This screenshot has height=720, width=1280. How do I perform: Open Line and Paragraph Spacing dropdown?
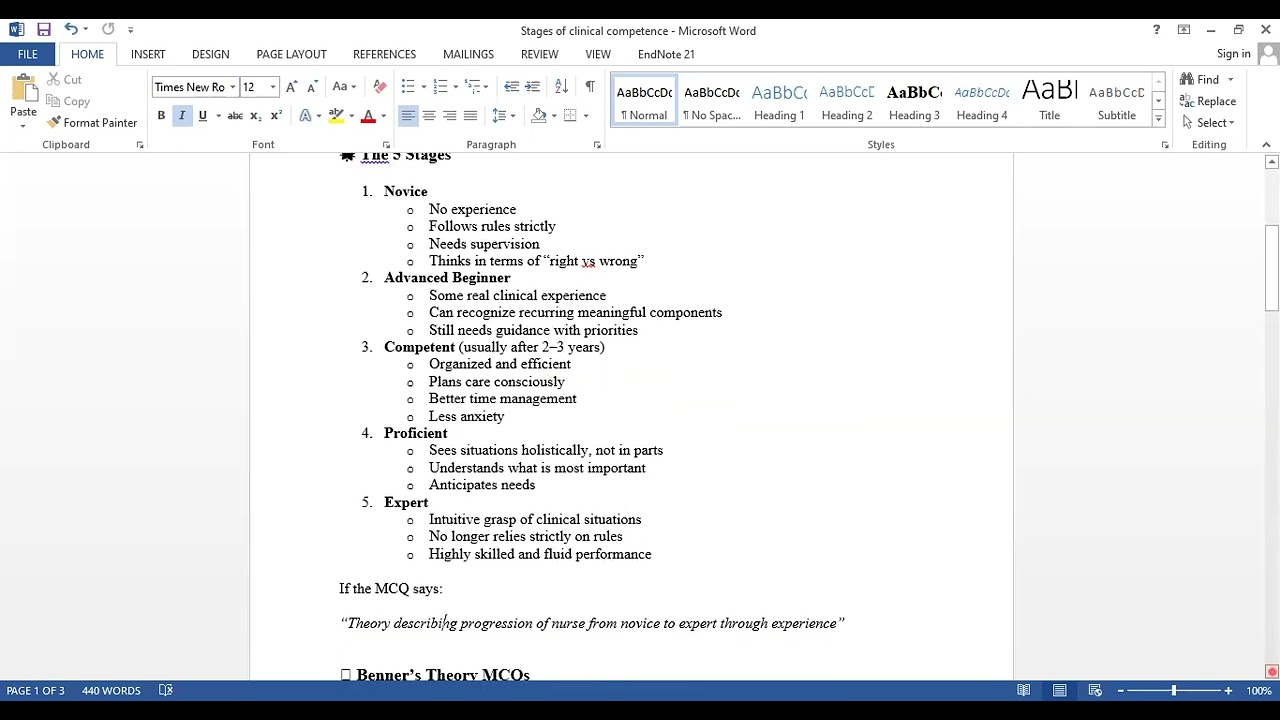coord(503,116)
